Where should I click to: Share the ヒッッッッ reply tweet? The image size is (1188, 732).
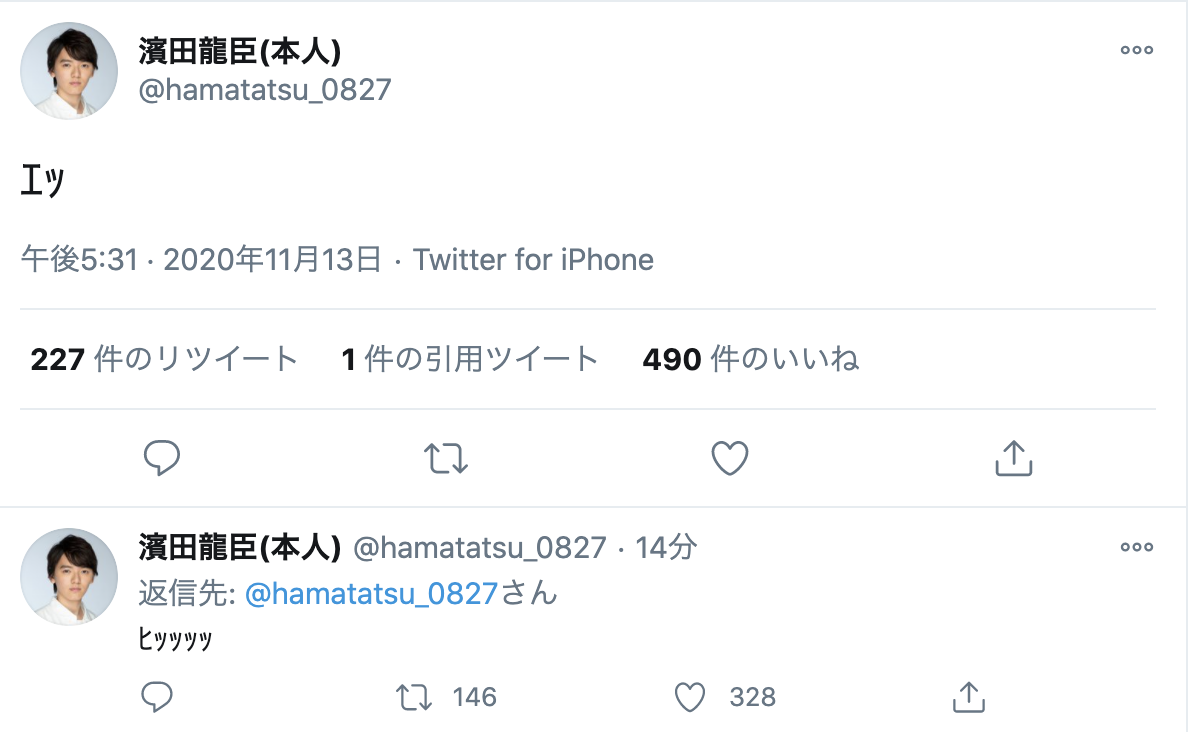(x=967, y=697)
